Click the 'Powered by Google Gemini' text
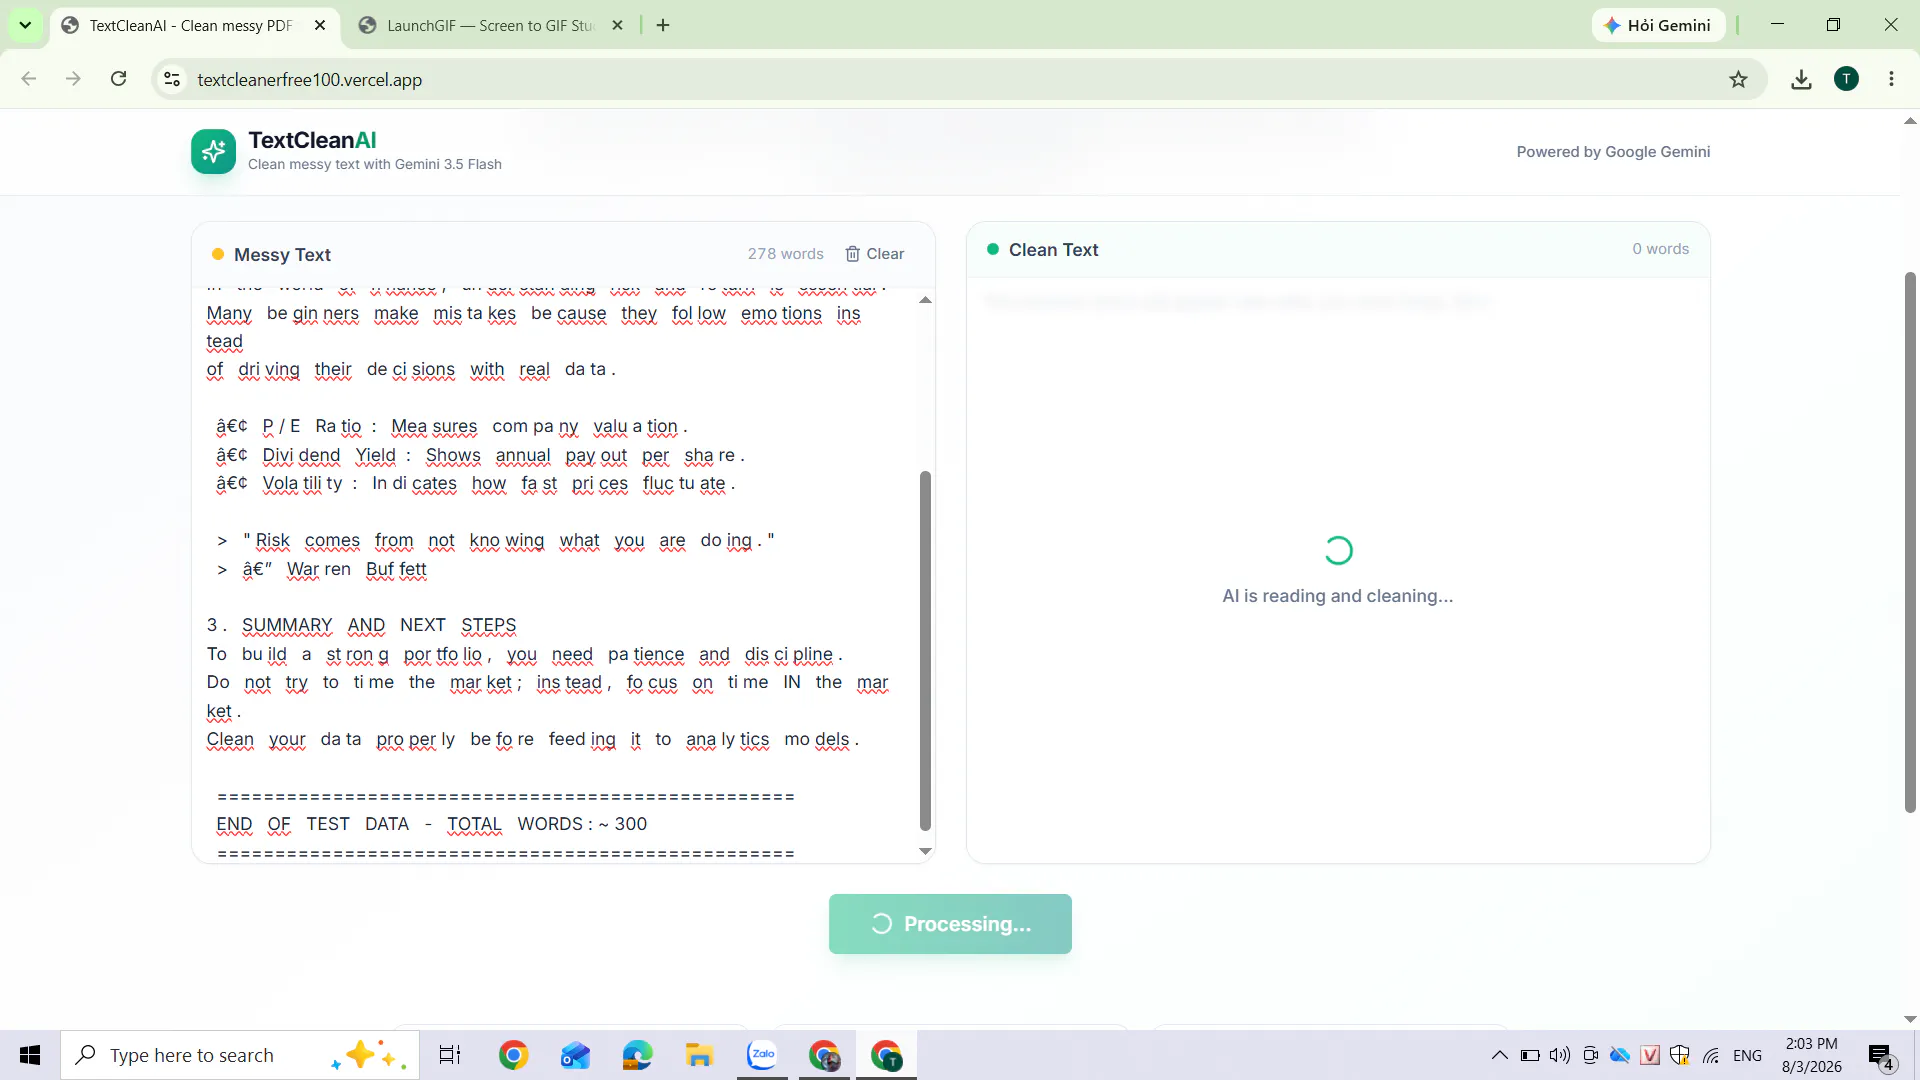 click(1613, 152)
